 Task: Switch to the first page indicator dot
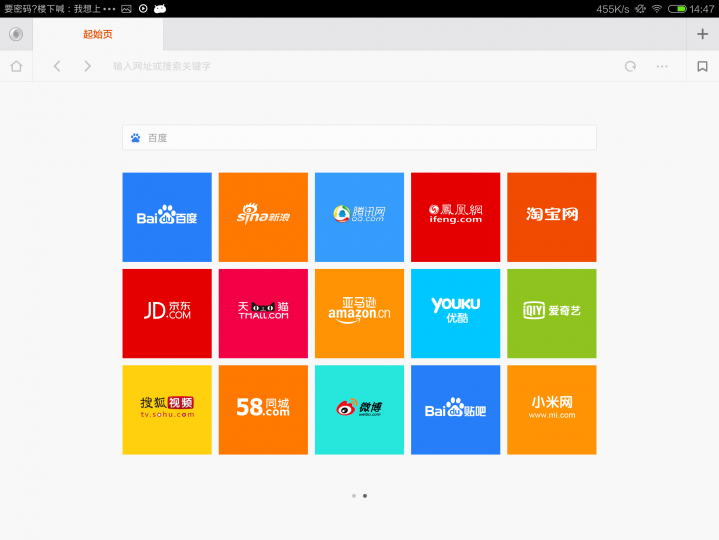[354, 496]
